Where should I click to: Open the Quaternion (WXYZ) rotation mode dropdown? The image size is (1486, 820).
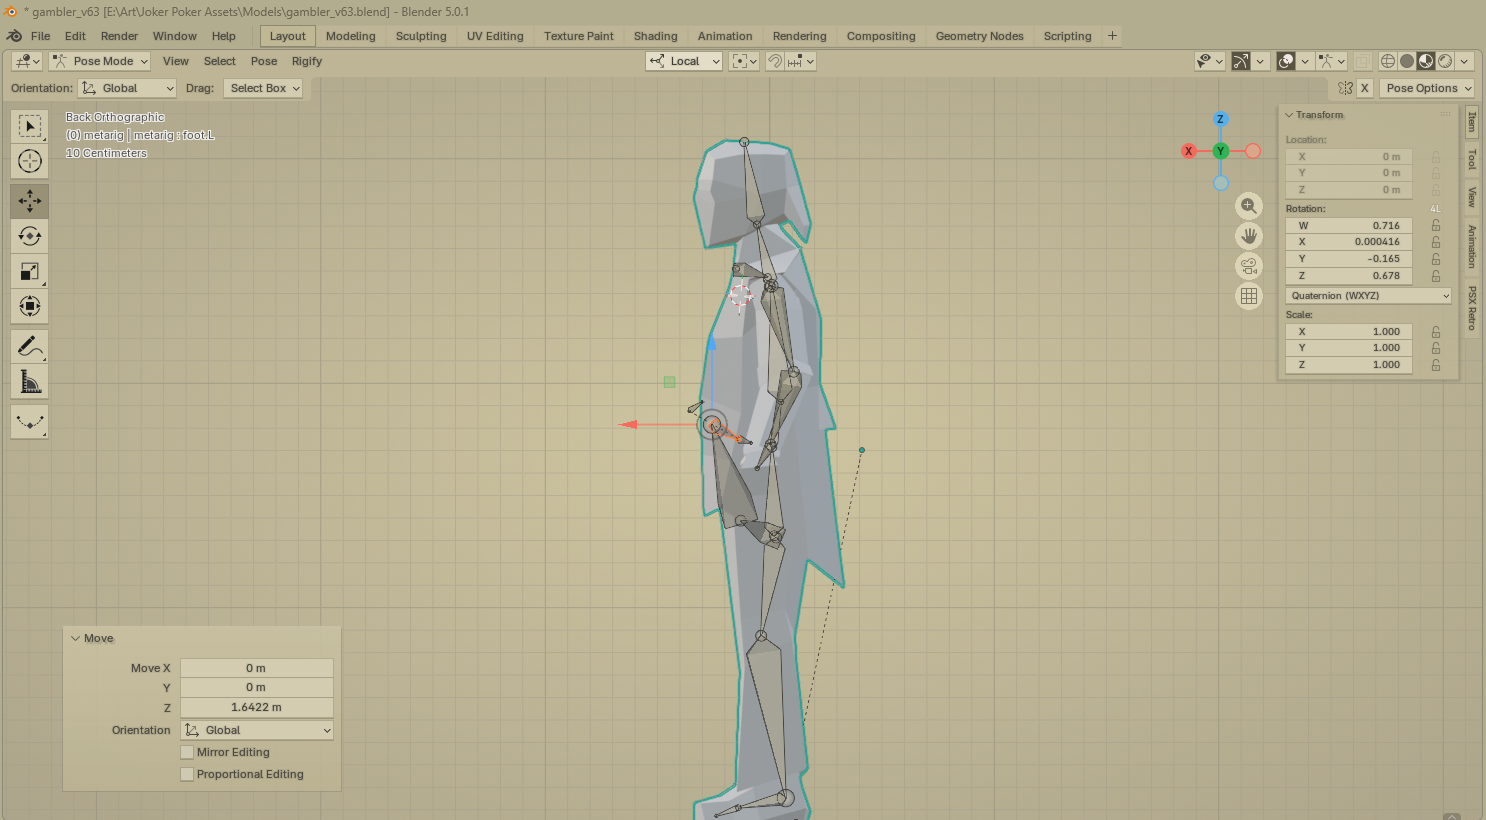click(1368, 296)
